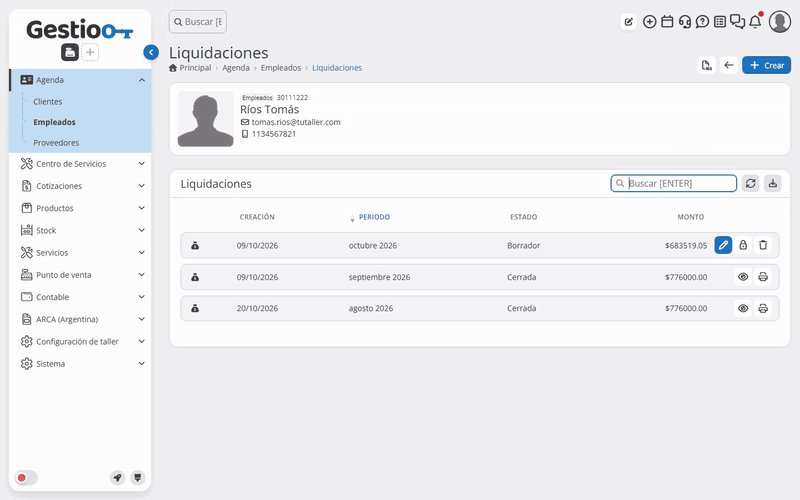Open the notifications bell

(756, 21)
